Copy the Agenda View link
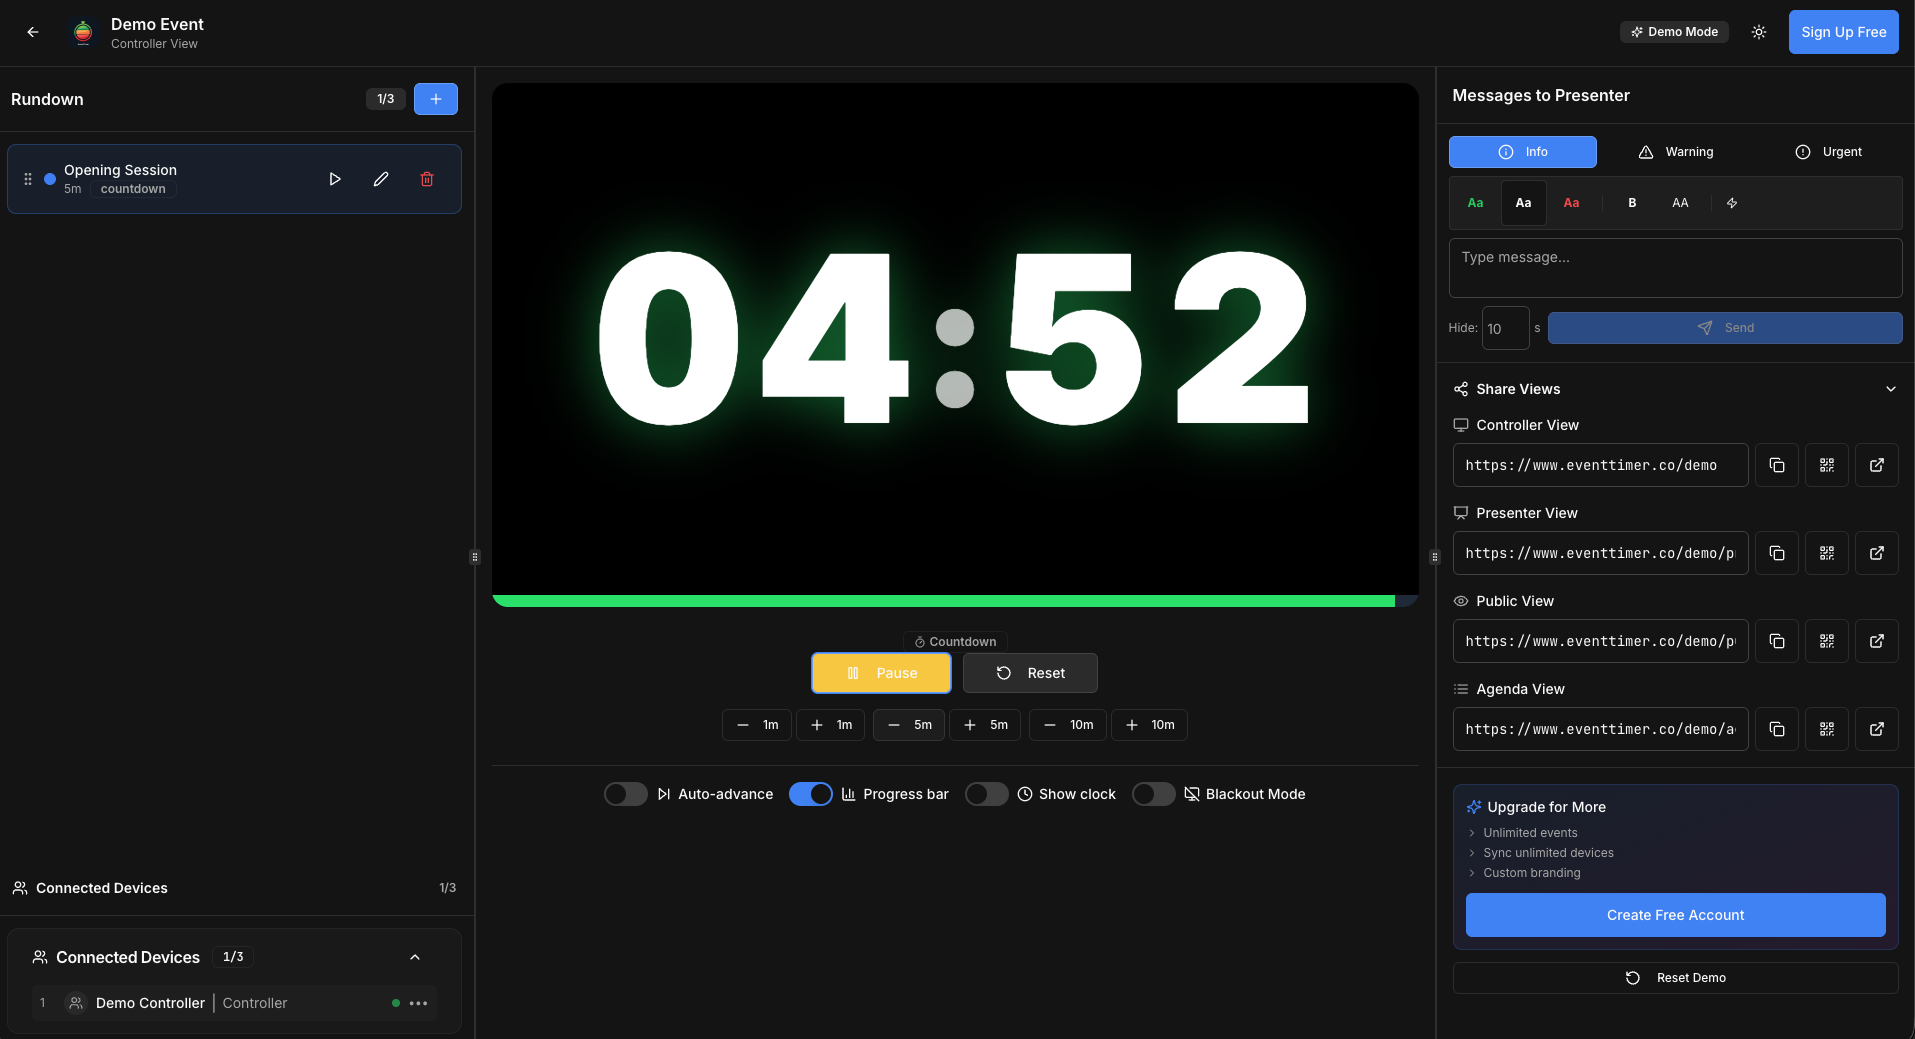This screenshot has width=1915, height=1039. pyautogui.click(x=1776, y=728)
